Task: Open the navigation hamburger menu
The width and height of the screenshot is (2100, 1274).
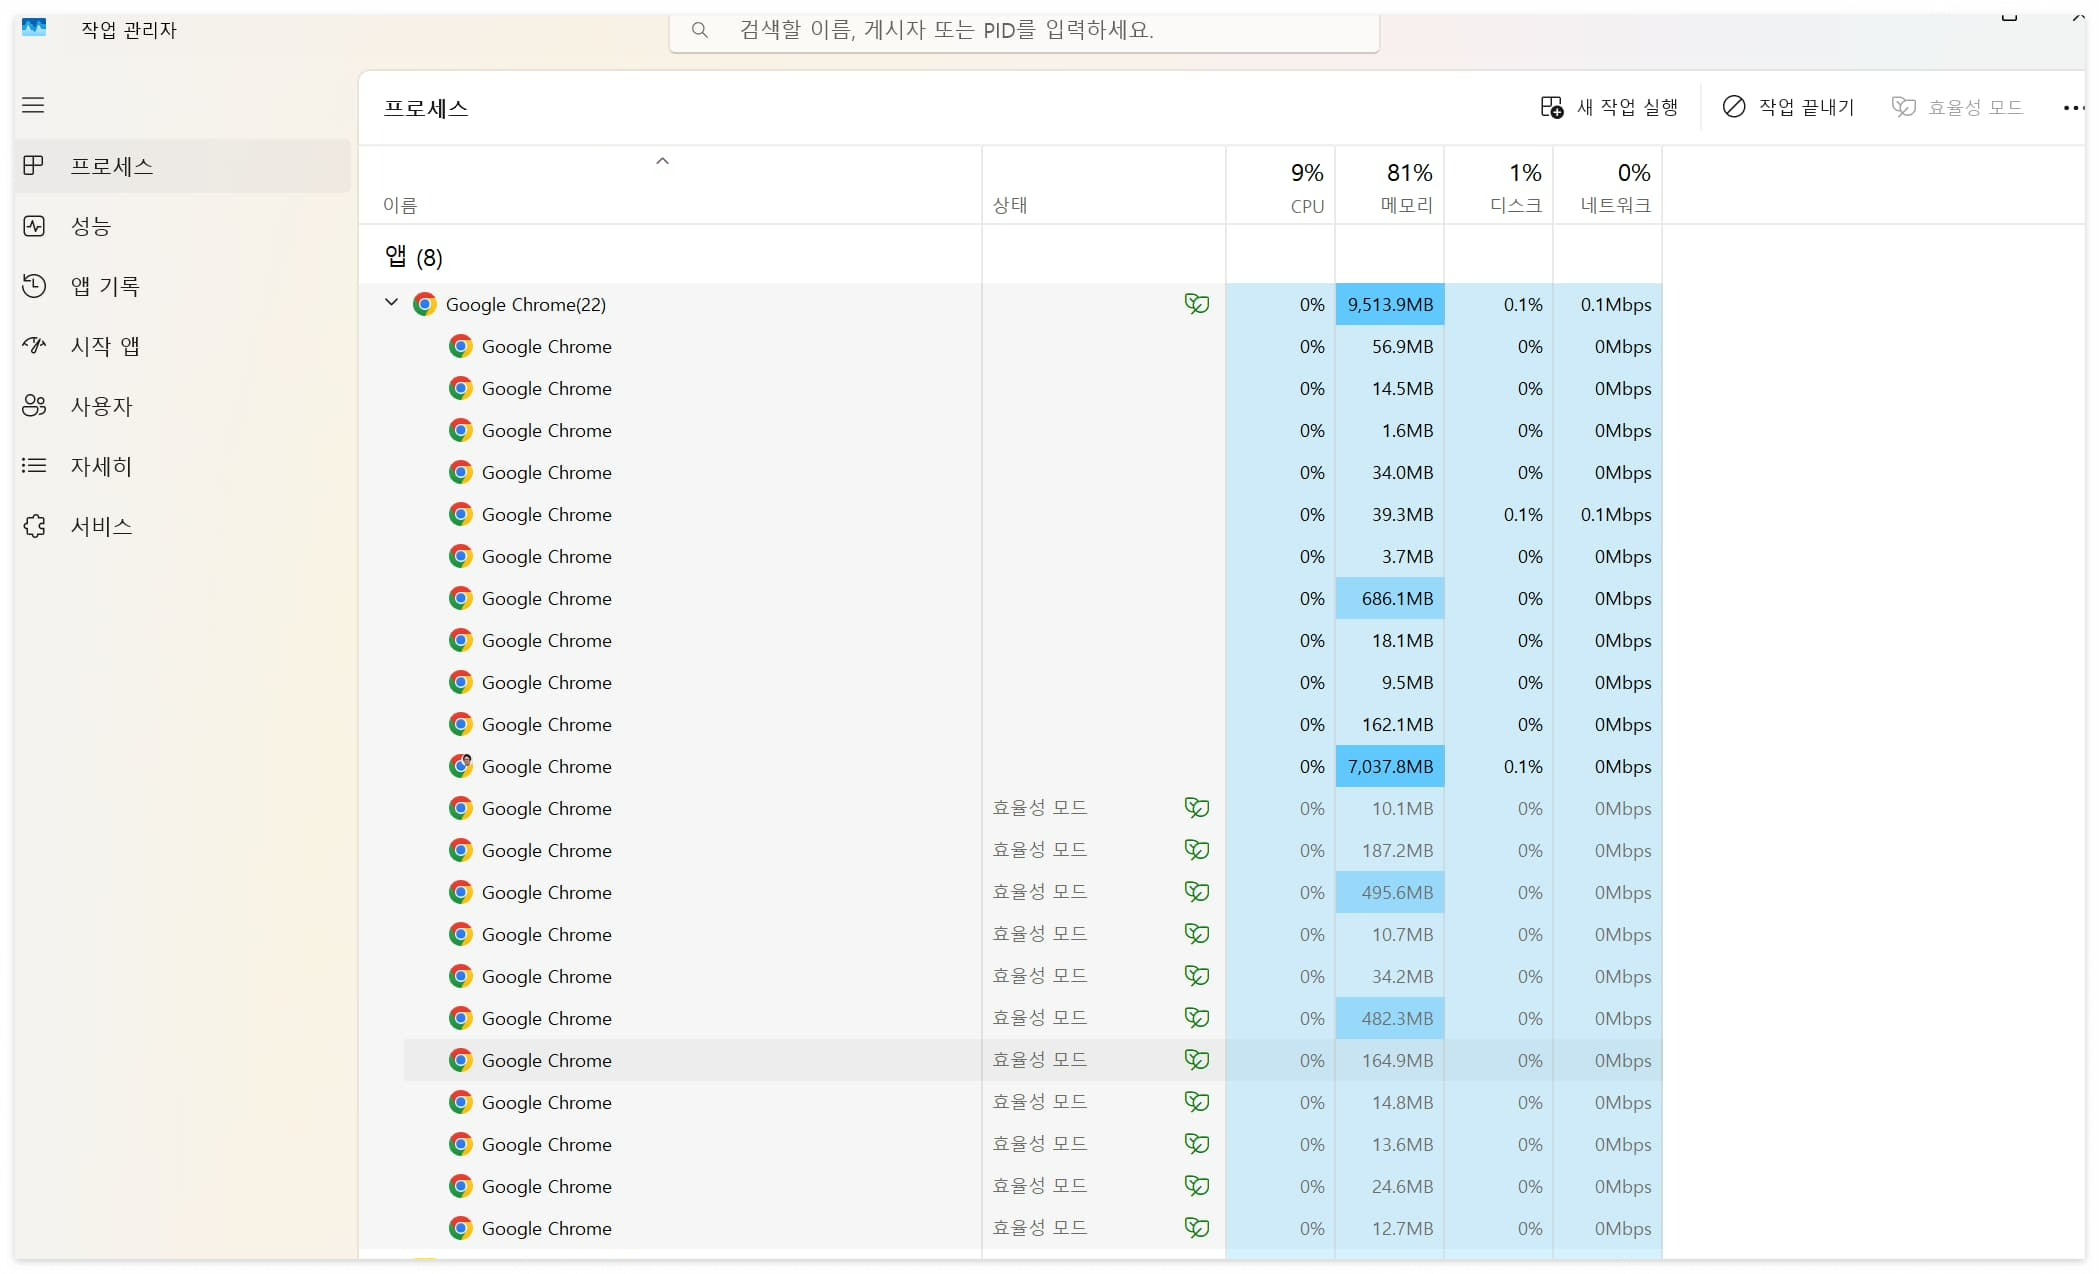Action: tap(33, 105)
